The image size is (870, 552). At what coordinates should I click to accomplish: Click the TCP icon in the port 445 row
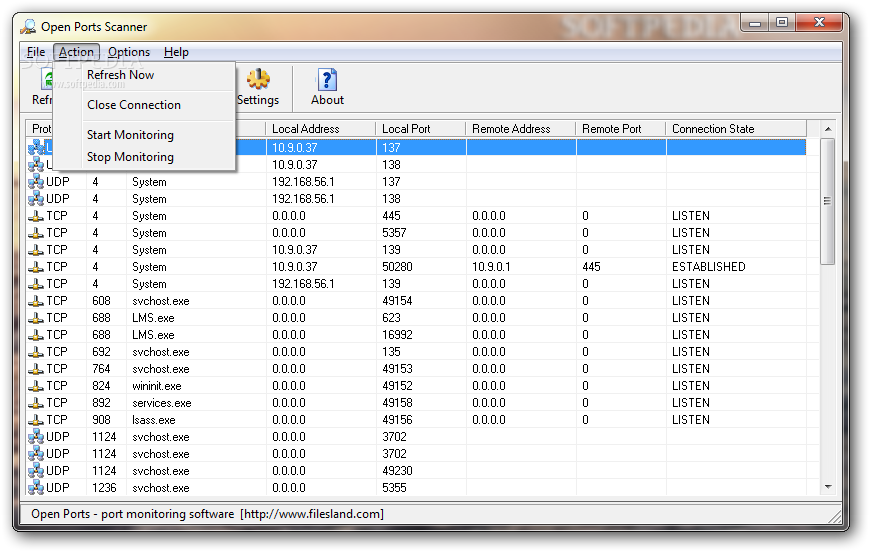click(x=36, y=216)
